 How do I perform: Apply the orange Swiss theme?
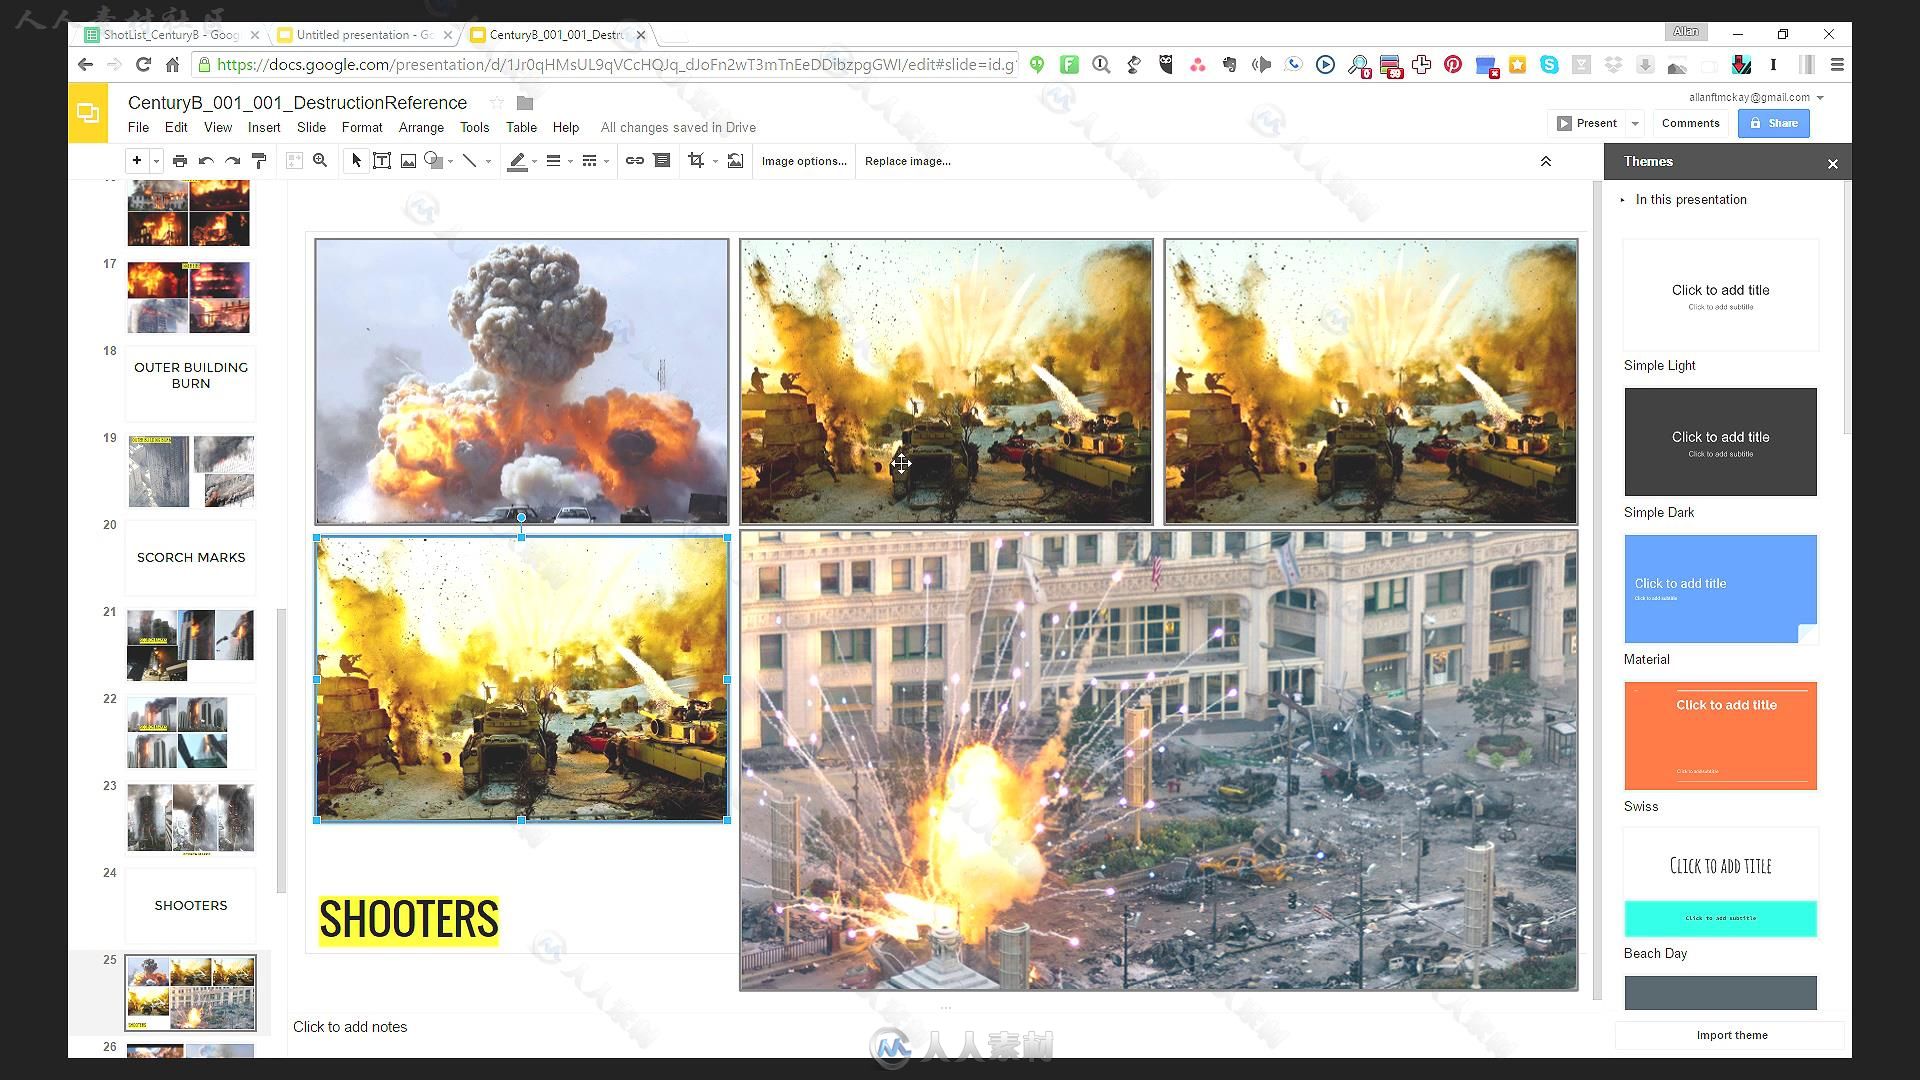point(1720,736)
